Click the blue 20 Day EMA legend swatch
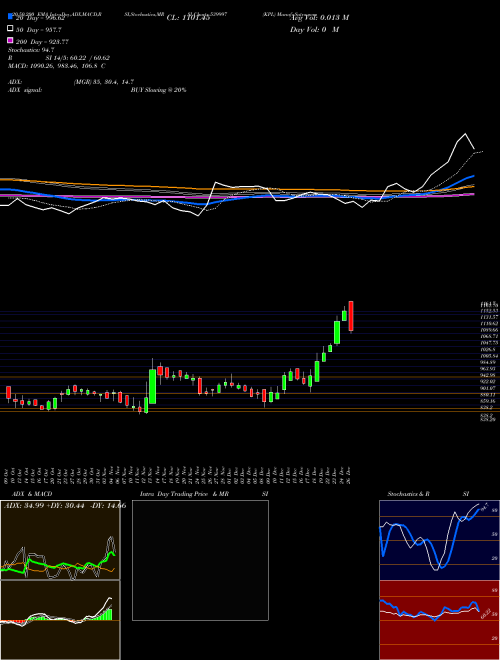 (10, 16)
